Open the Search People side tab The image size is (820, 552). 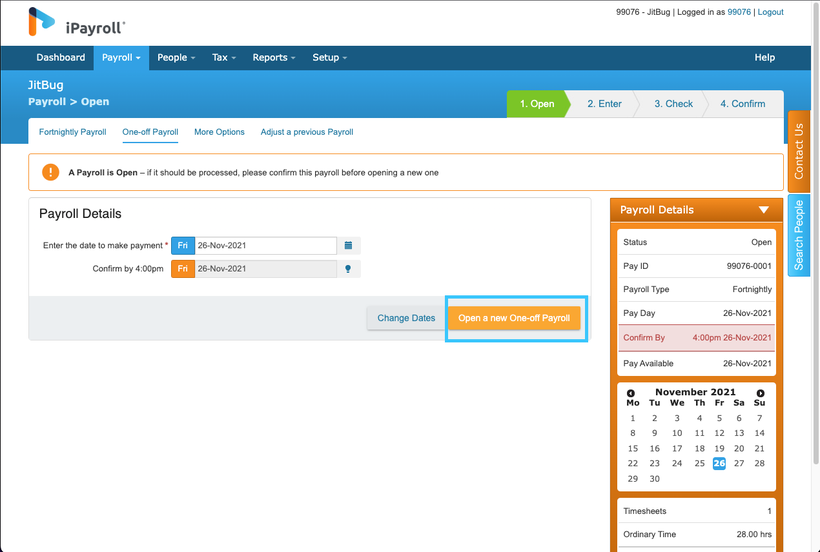[x=799, y=235]
